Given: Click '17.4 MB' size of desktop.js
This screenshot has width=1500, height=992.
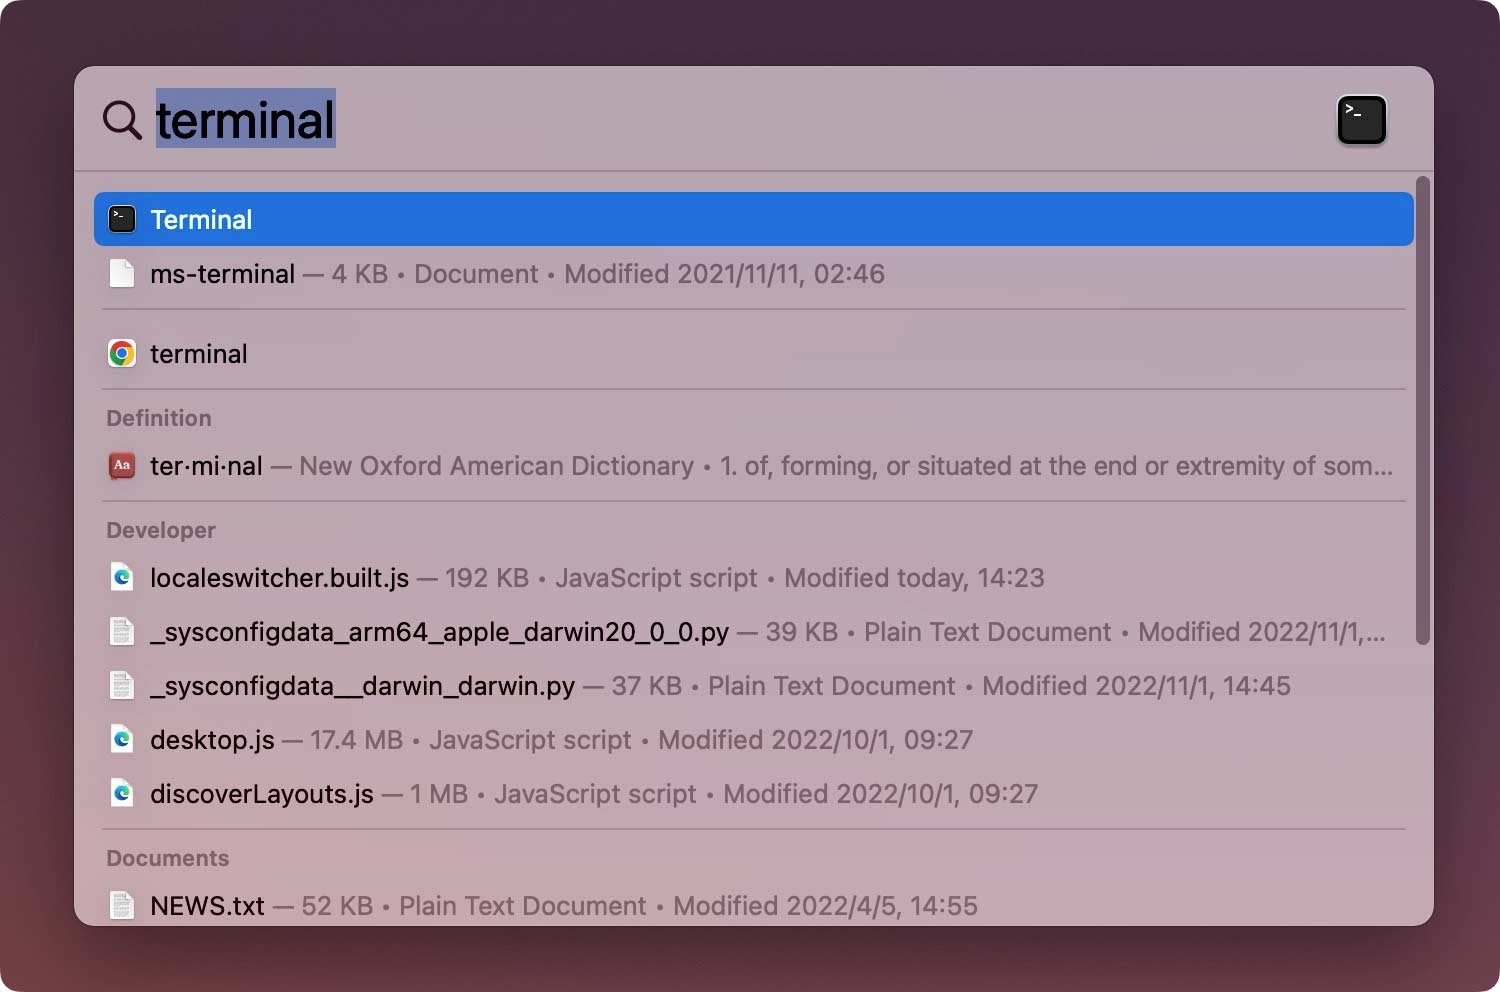Looking at the screenshot, I should click(x=356, y=740).
